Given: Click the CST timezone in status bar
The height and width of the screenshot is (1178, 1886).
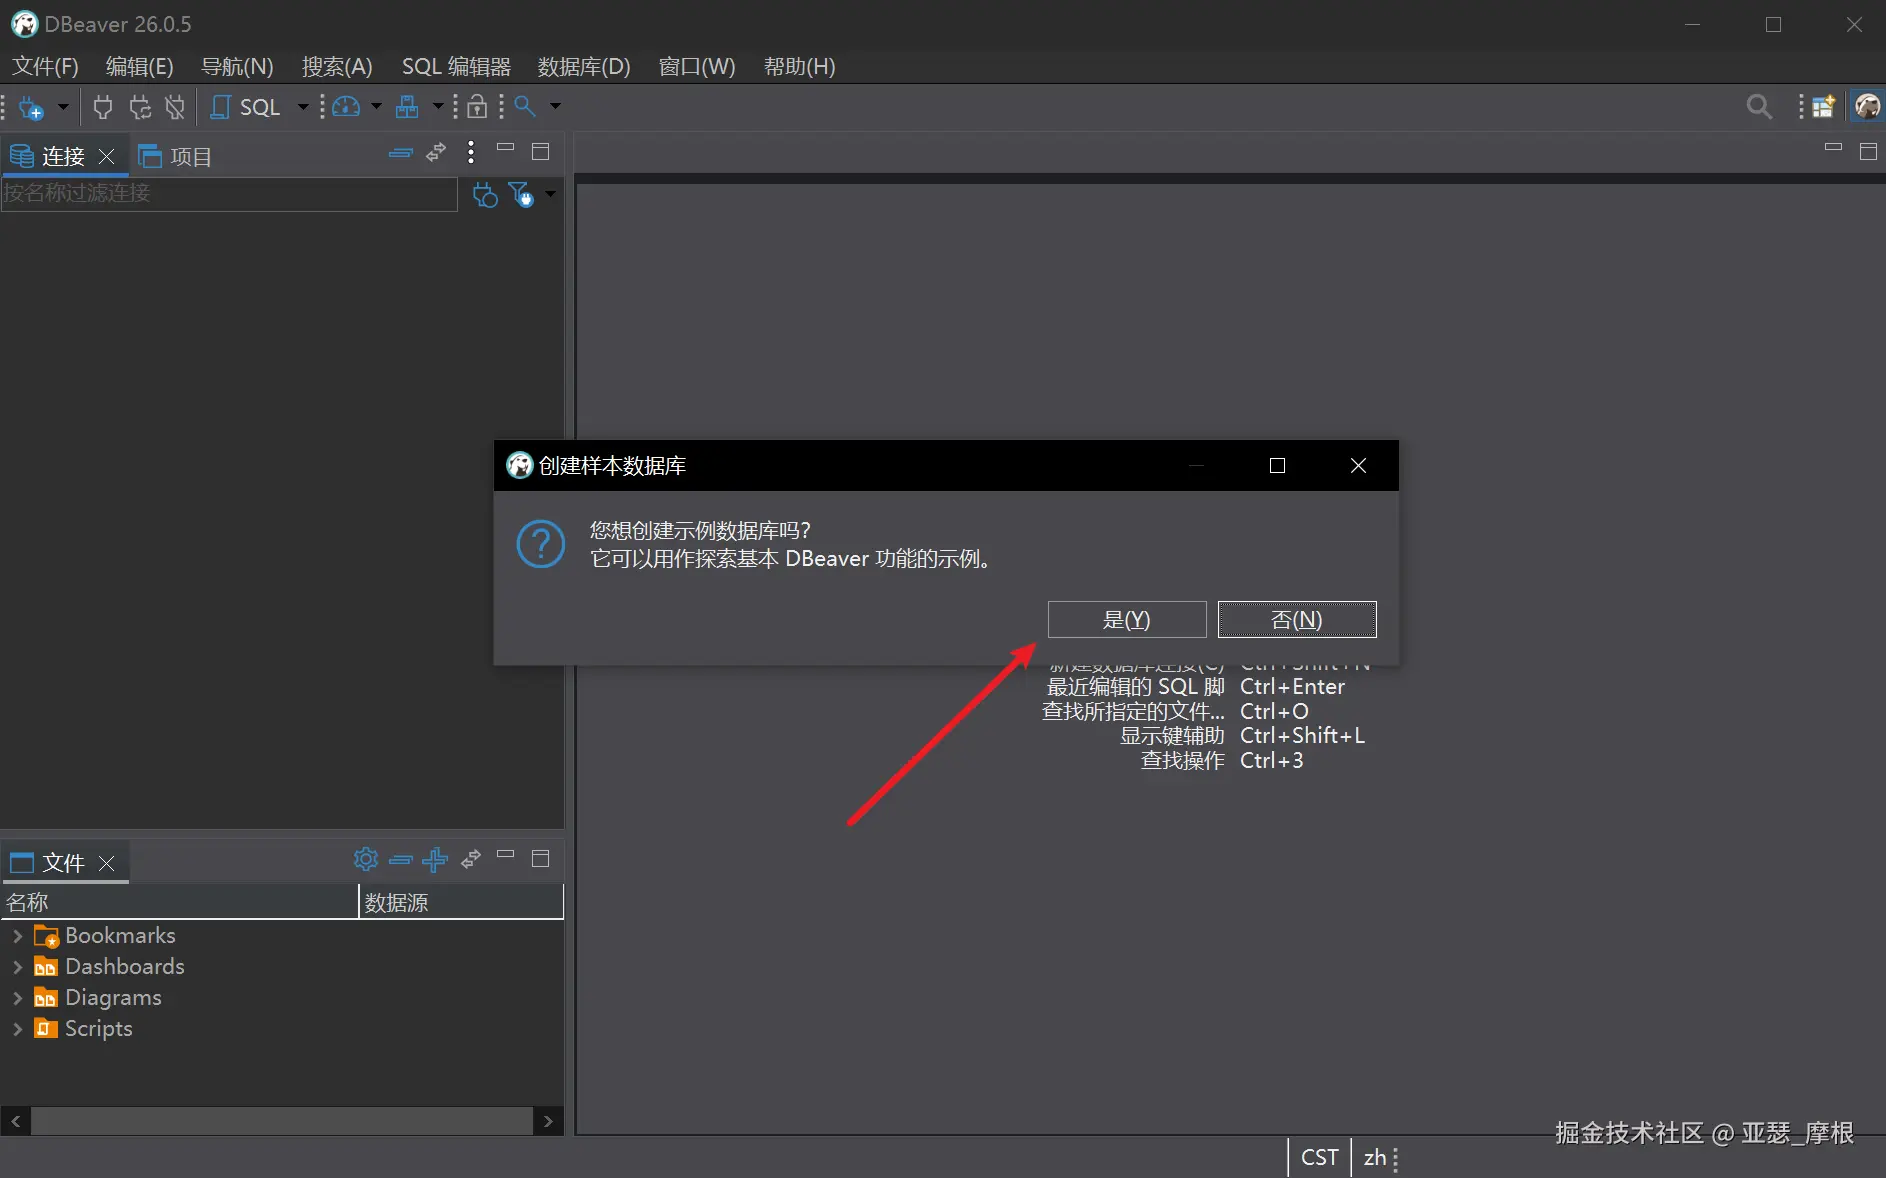Looking at the screenshot, I should click(x=1319, y=1158).
